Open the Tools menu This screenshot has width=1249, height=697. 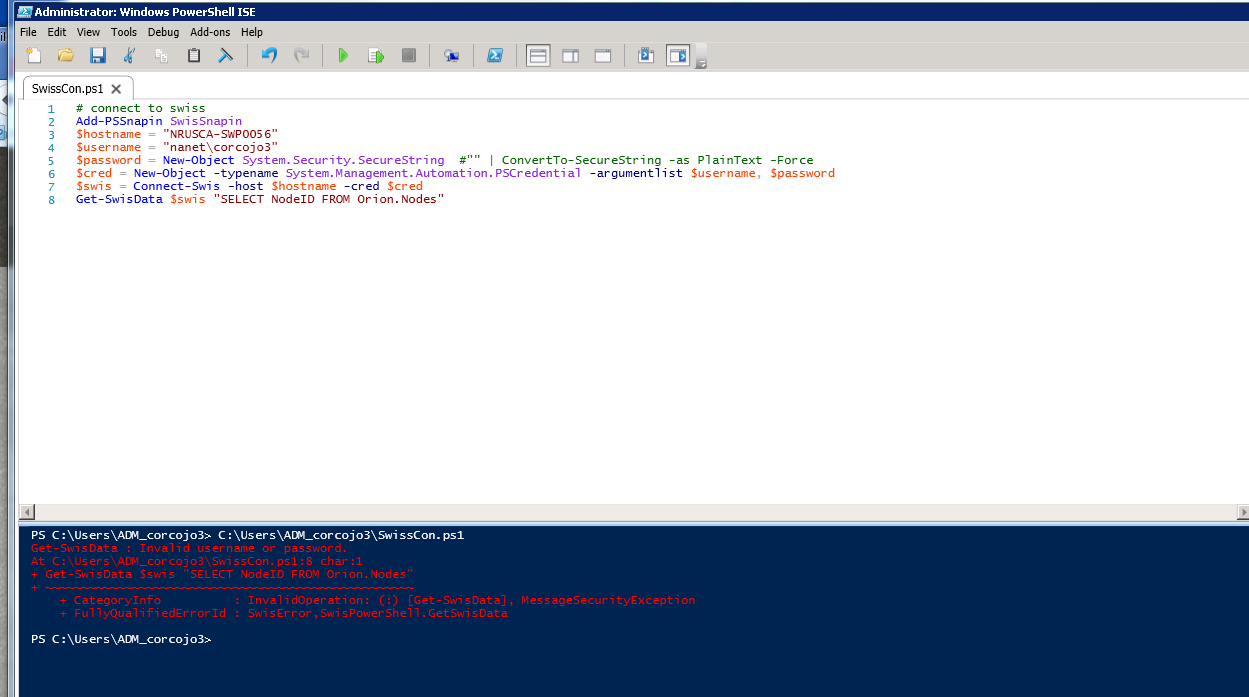click(124, 32)
